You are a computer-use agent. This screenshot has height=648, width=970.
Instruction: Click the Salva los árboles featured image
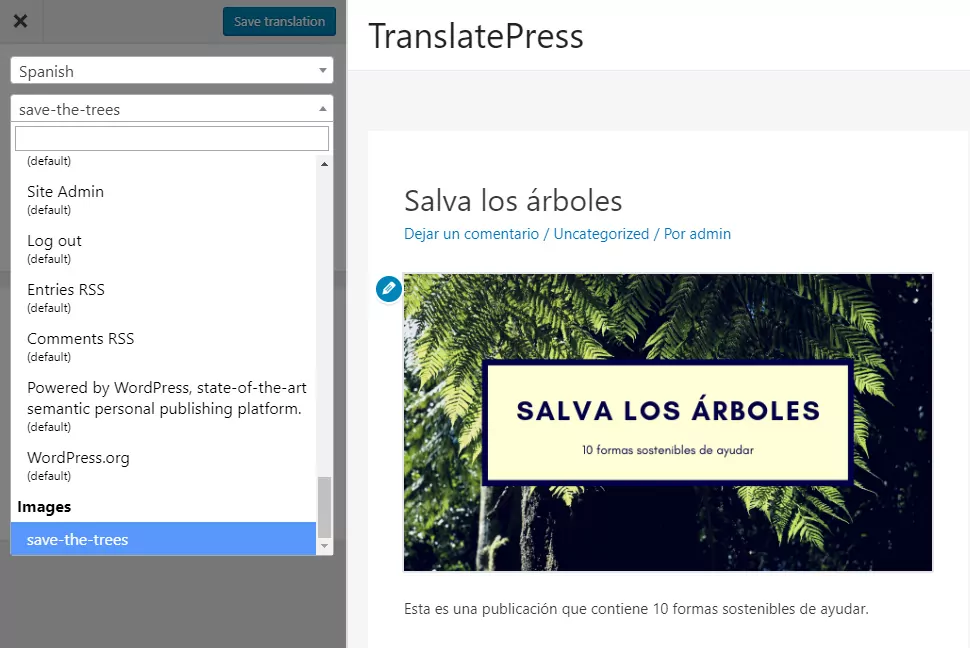(668, 423)
